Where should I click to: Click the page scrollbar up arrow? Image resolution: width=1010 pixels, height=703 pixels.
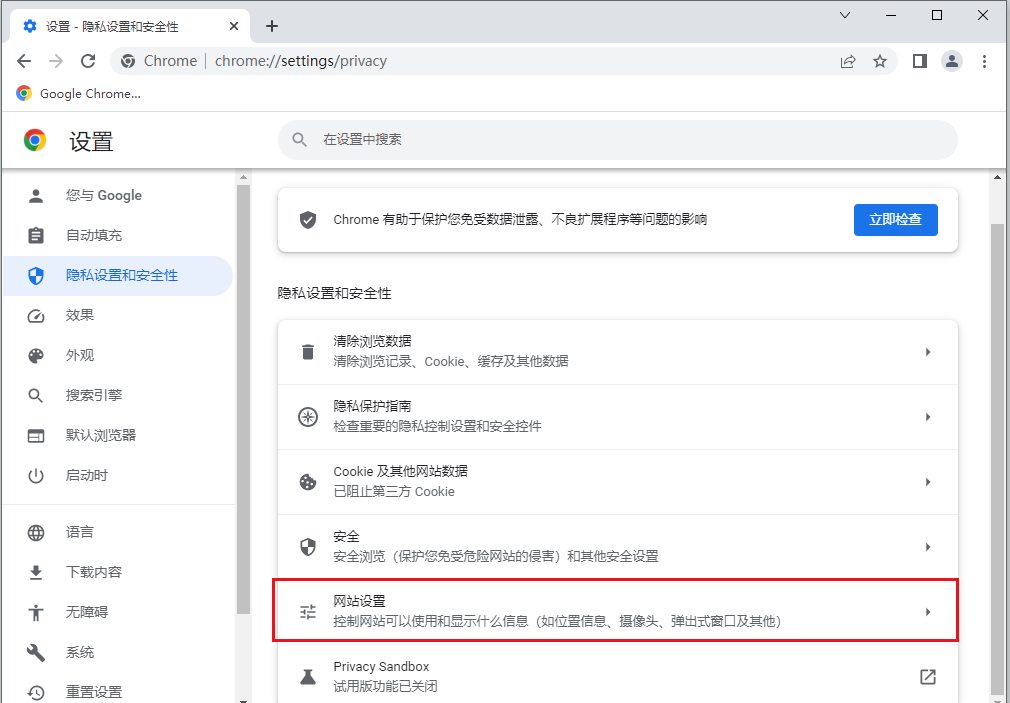(997, 177)
